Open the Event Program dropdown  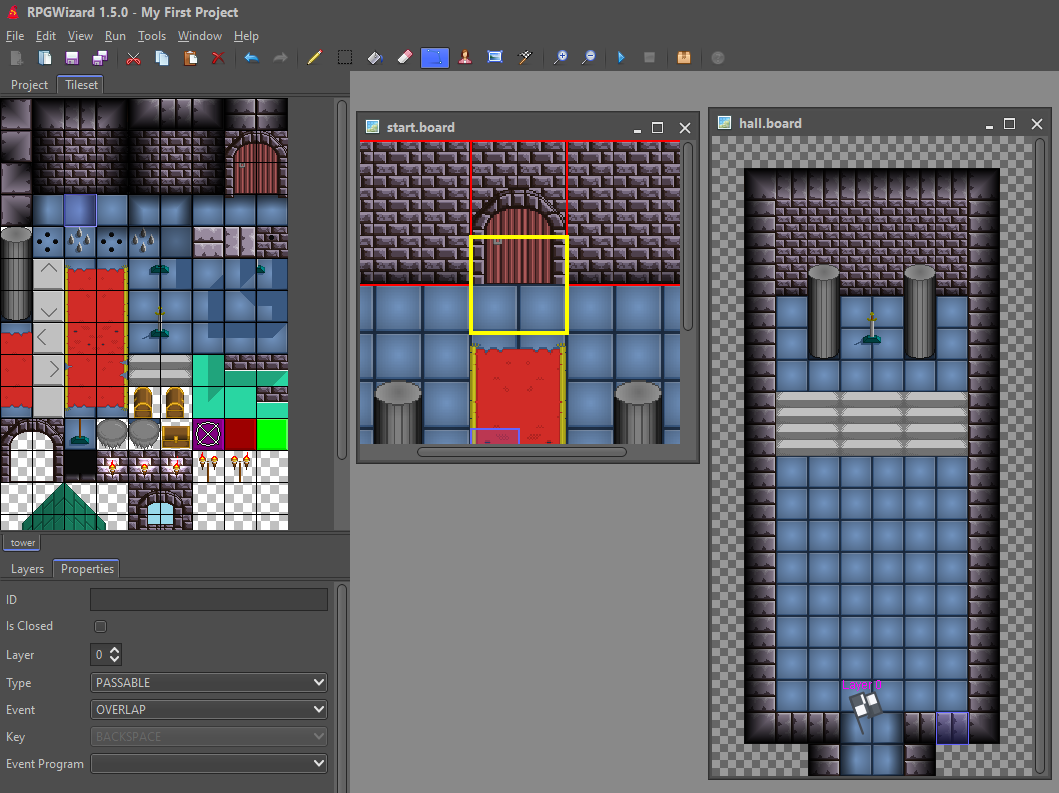click(x=209, y=764)
